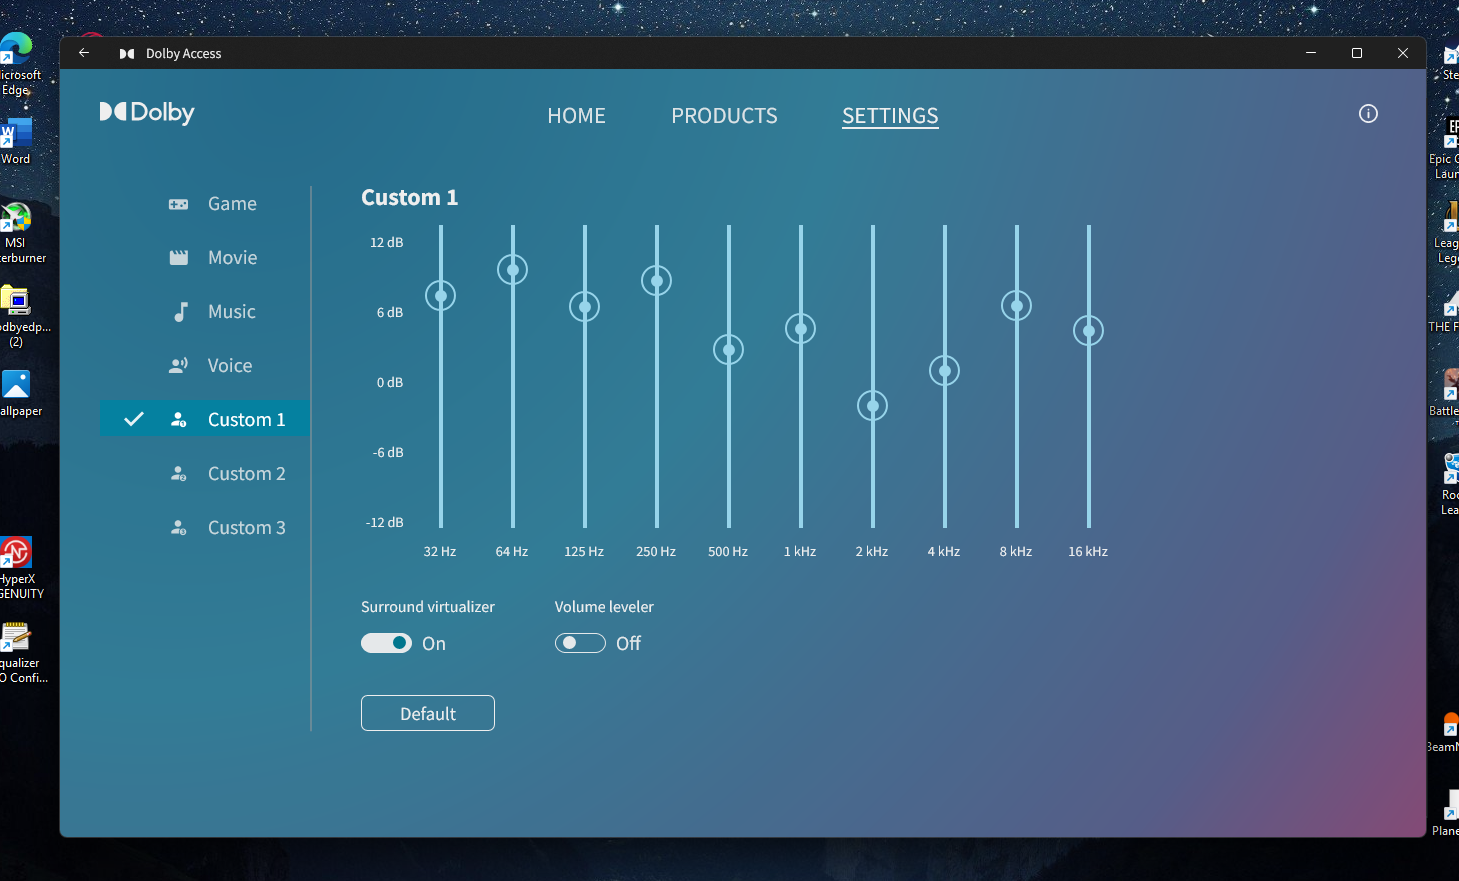Click the 4 kHz equalizer slider handle
Viewport: 1459px width, 881px height.
point(945,371)
